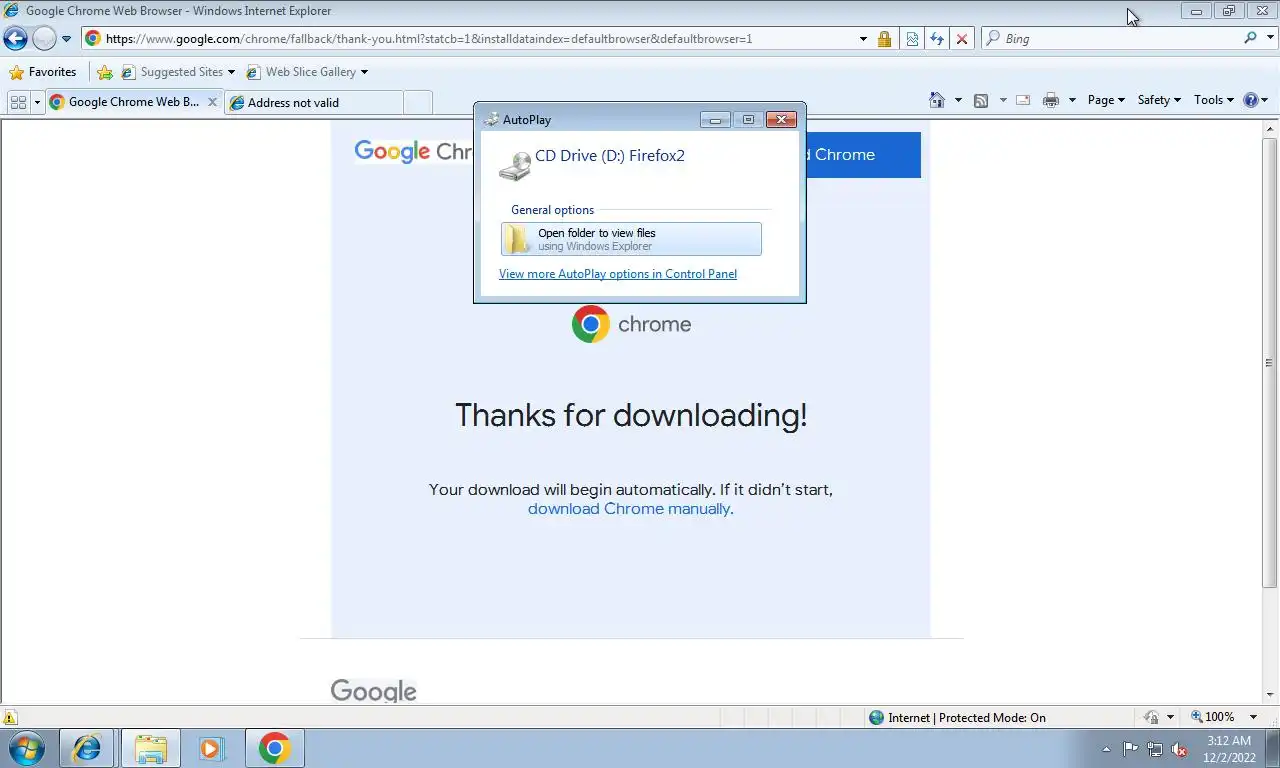Image resolution: width=1280 pixels, height=768 pixels.
Task: Open the Tools menu
Action: [1214, 100]
